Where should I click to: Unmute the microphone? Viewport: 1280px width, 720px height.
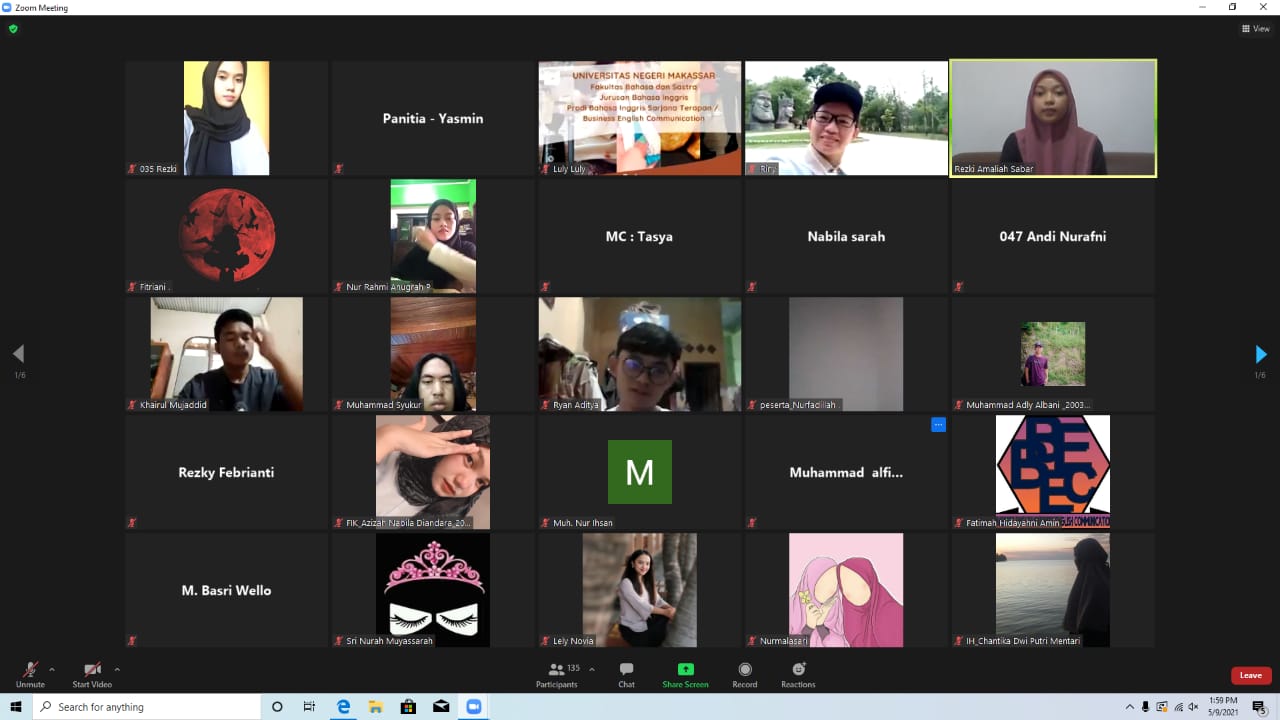click(30, 674)
